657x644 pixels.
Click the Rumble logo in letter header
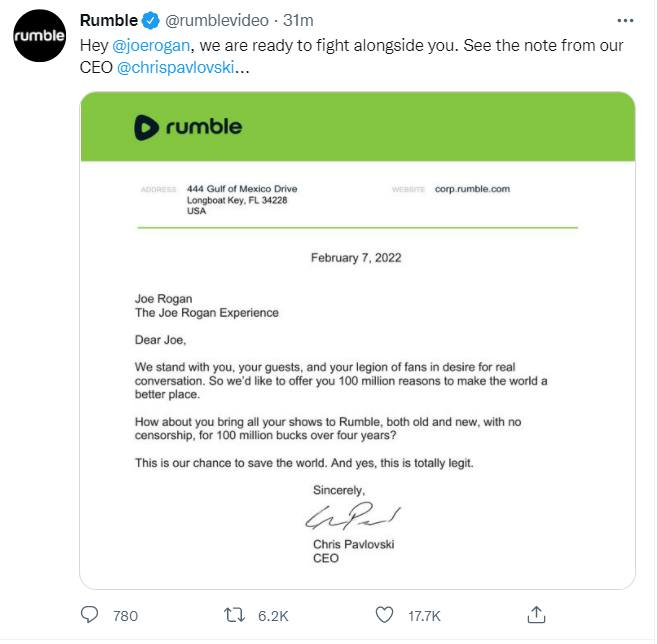[188, 127]
